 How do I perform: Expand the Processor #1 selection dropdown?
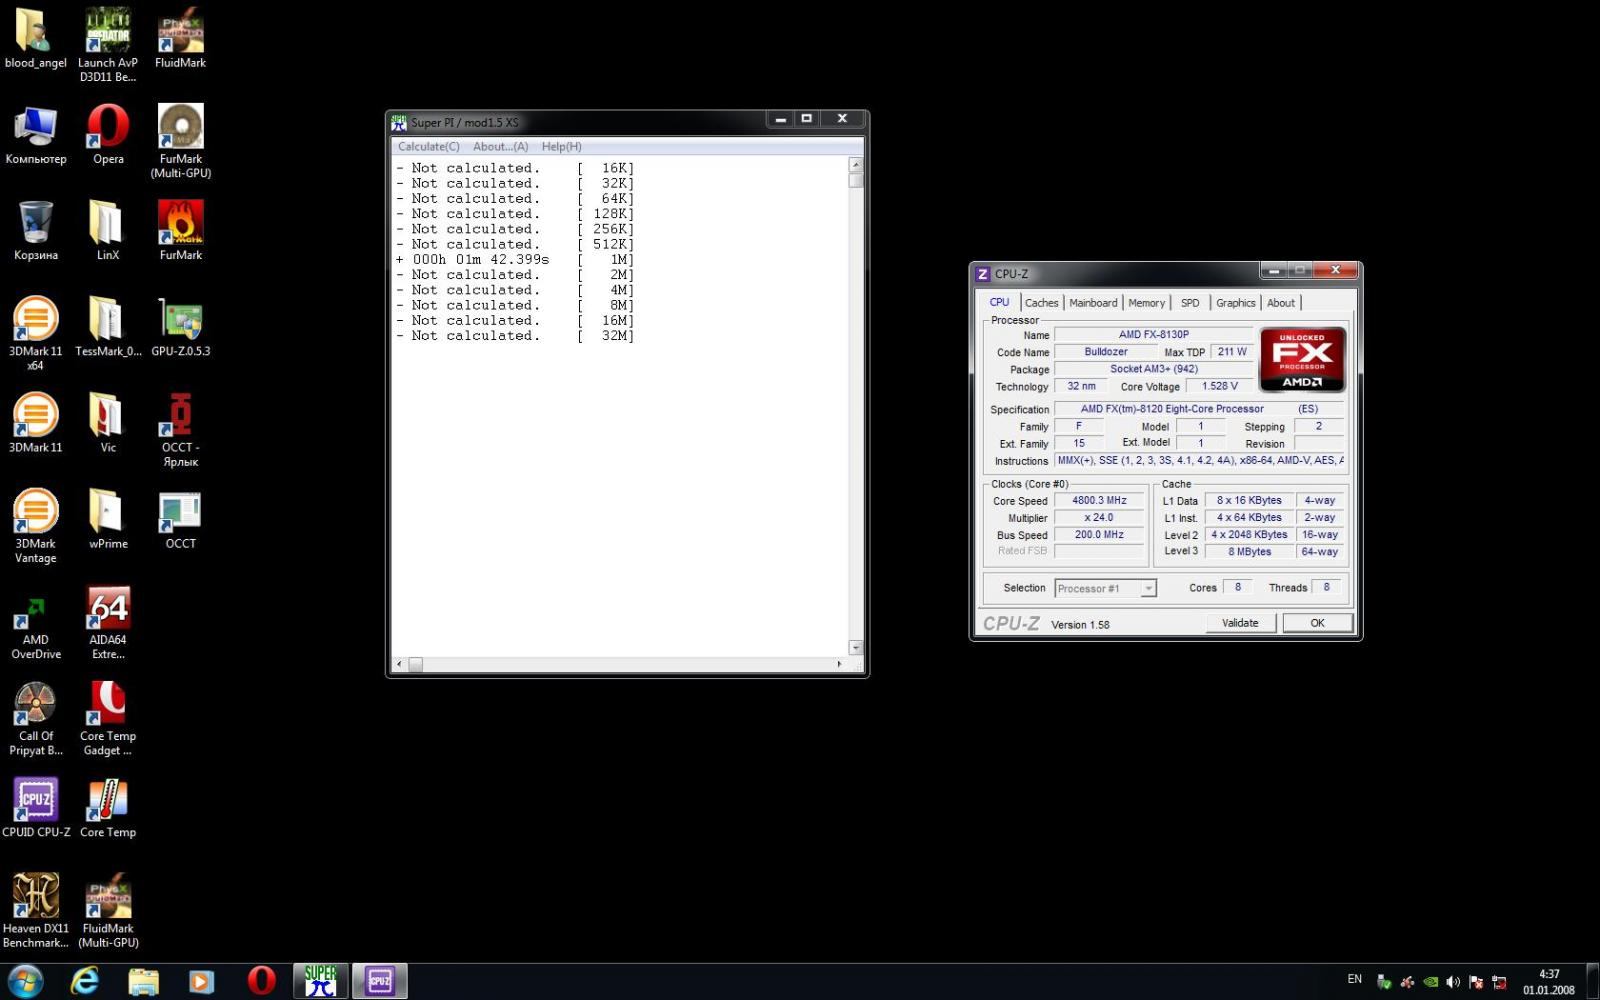pyautogui.click(x=1149, y=588)
